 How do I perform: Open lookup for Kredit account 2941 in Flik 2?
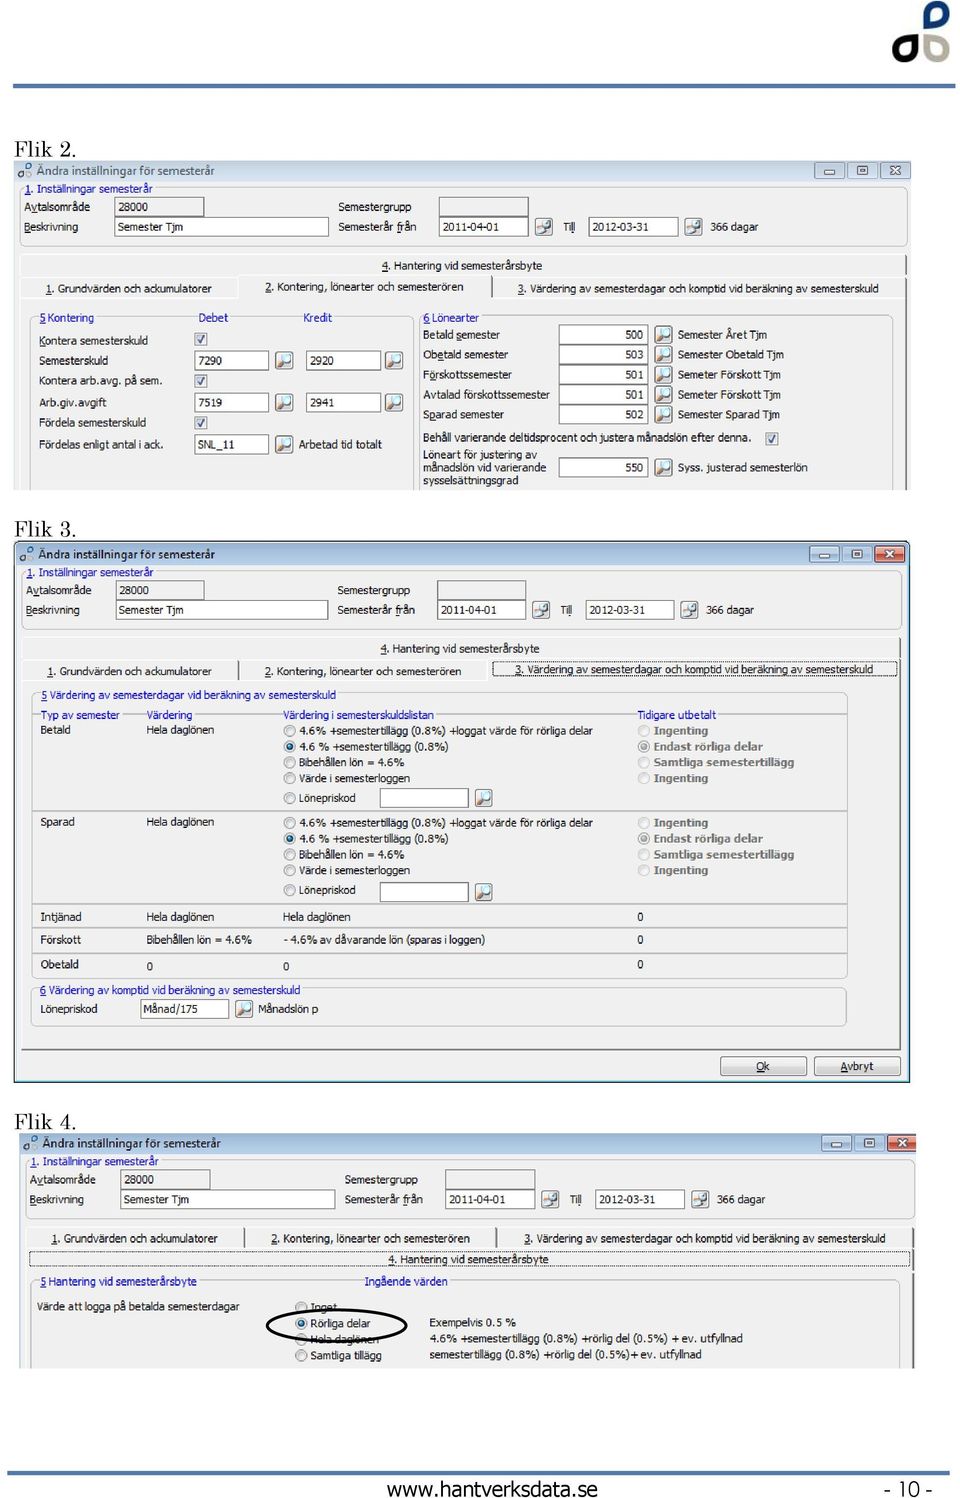[x=394, y=402]
